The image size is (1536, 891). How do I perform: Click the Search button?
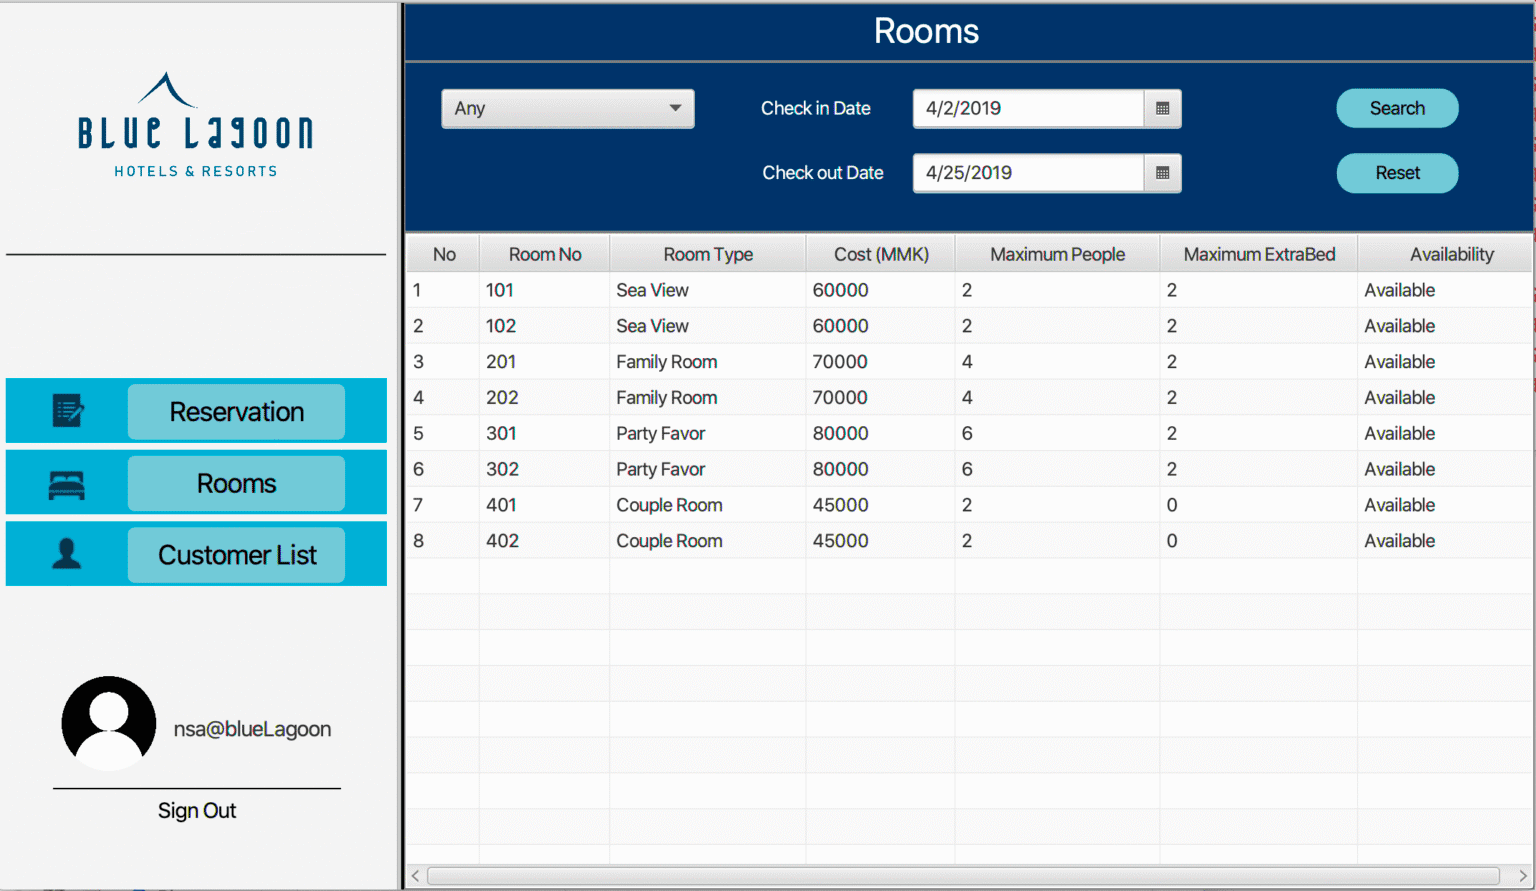(1396, 108)
